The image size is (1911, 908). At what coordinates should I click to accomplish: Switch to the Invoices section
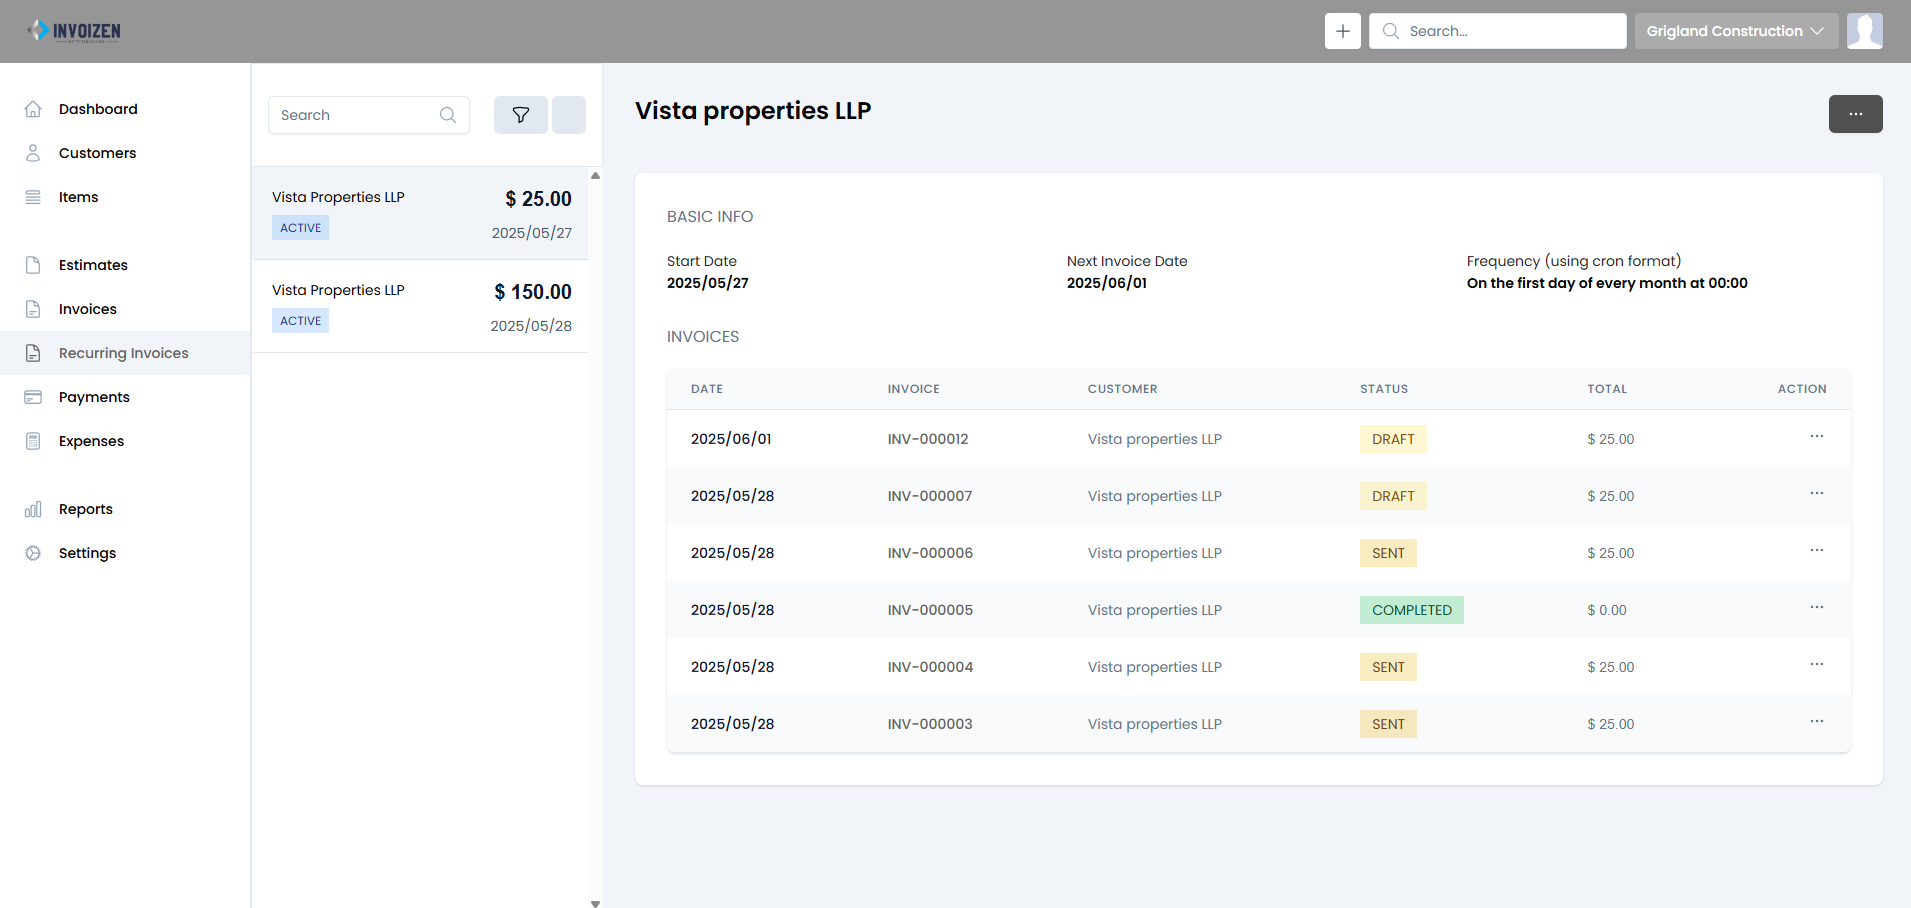coord(87,308)
